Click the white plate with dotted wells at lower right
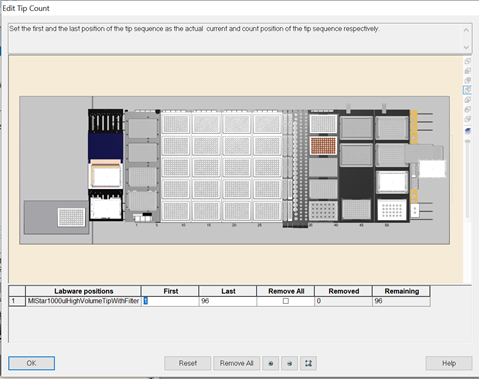 392,210
